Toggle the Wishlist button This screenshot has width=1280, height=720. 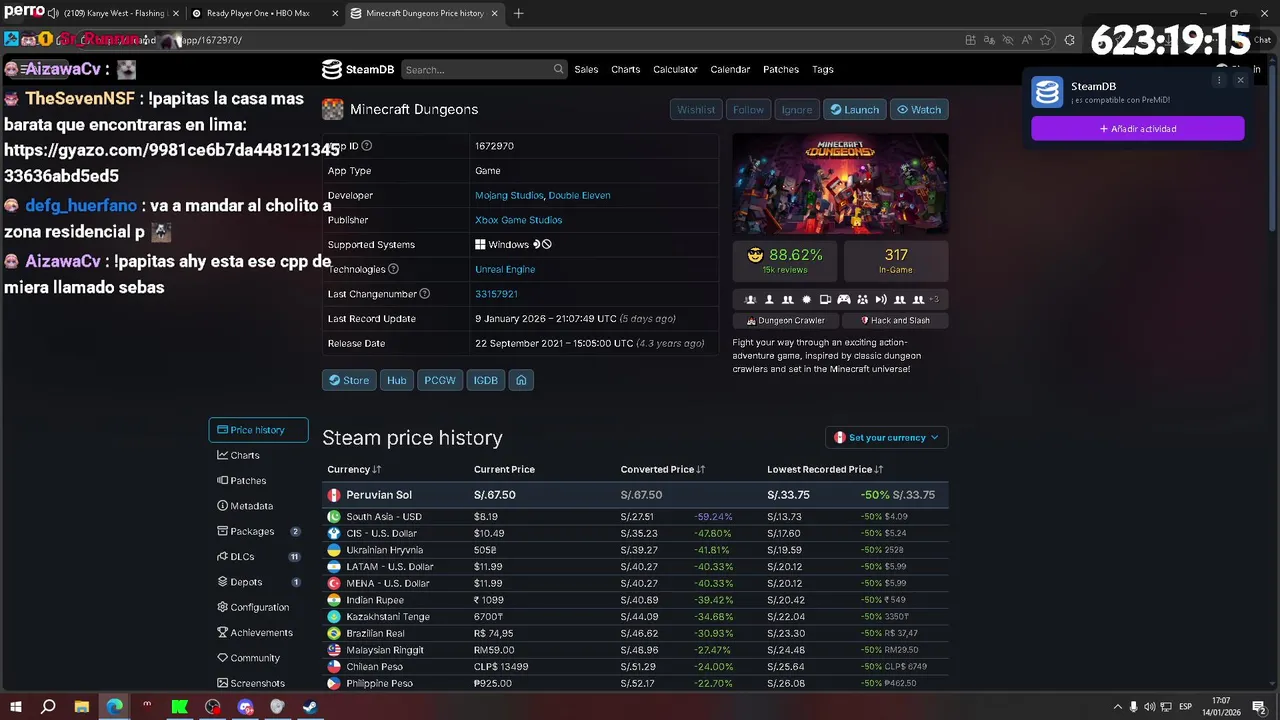click(x=696, y=110)
